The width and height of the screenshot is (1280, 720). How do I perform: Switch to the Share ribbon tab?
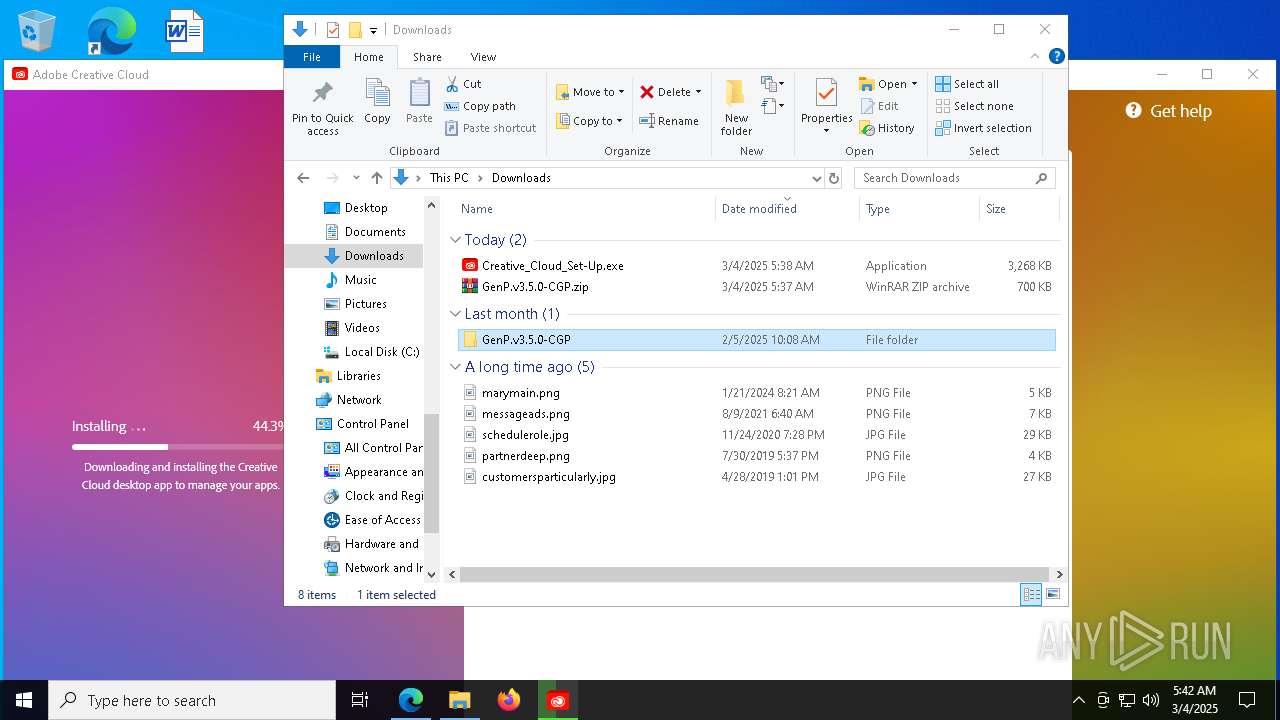click(x=427, y=57)
